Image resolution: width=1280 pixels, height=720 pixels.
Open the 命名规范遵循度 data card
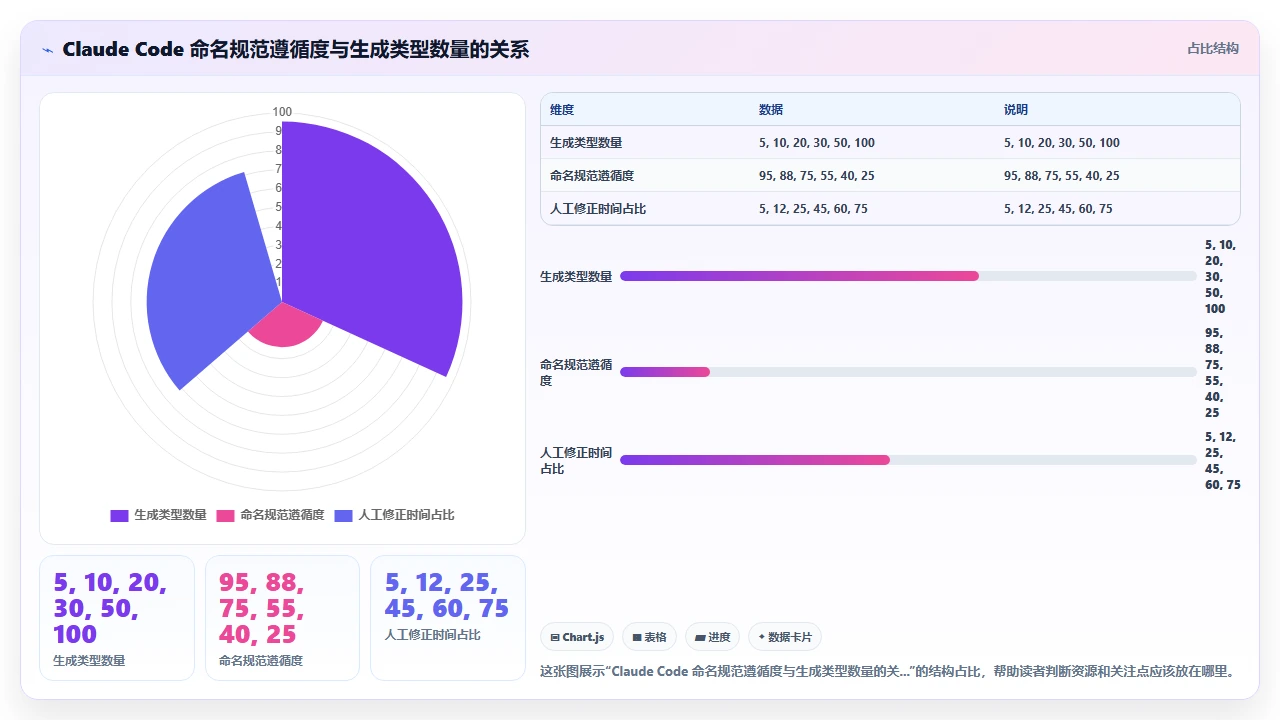282,618
